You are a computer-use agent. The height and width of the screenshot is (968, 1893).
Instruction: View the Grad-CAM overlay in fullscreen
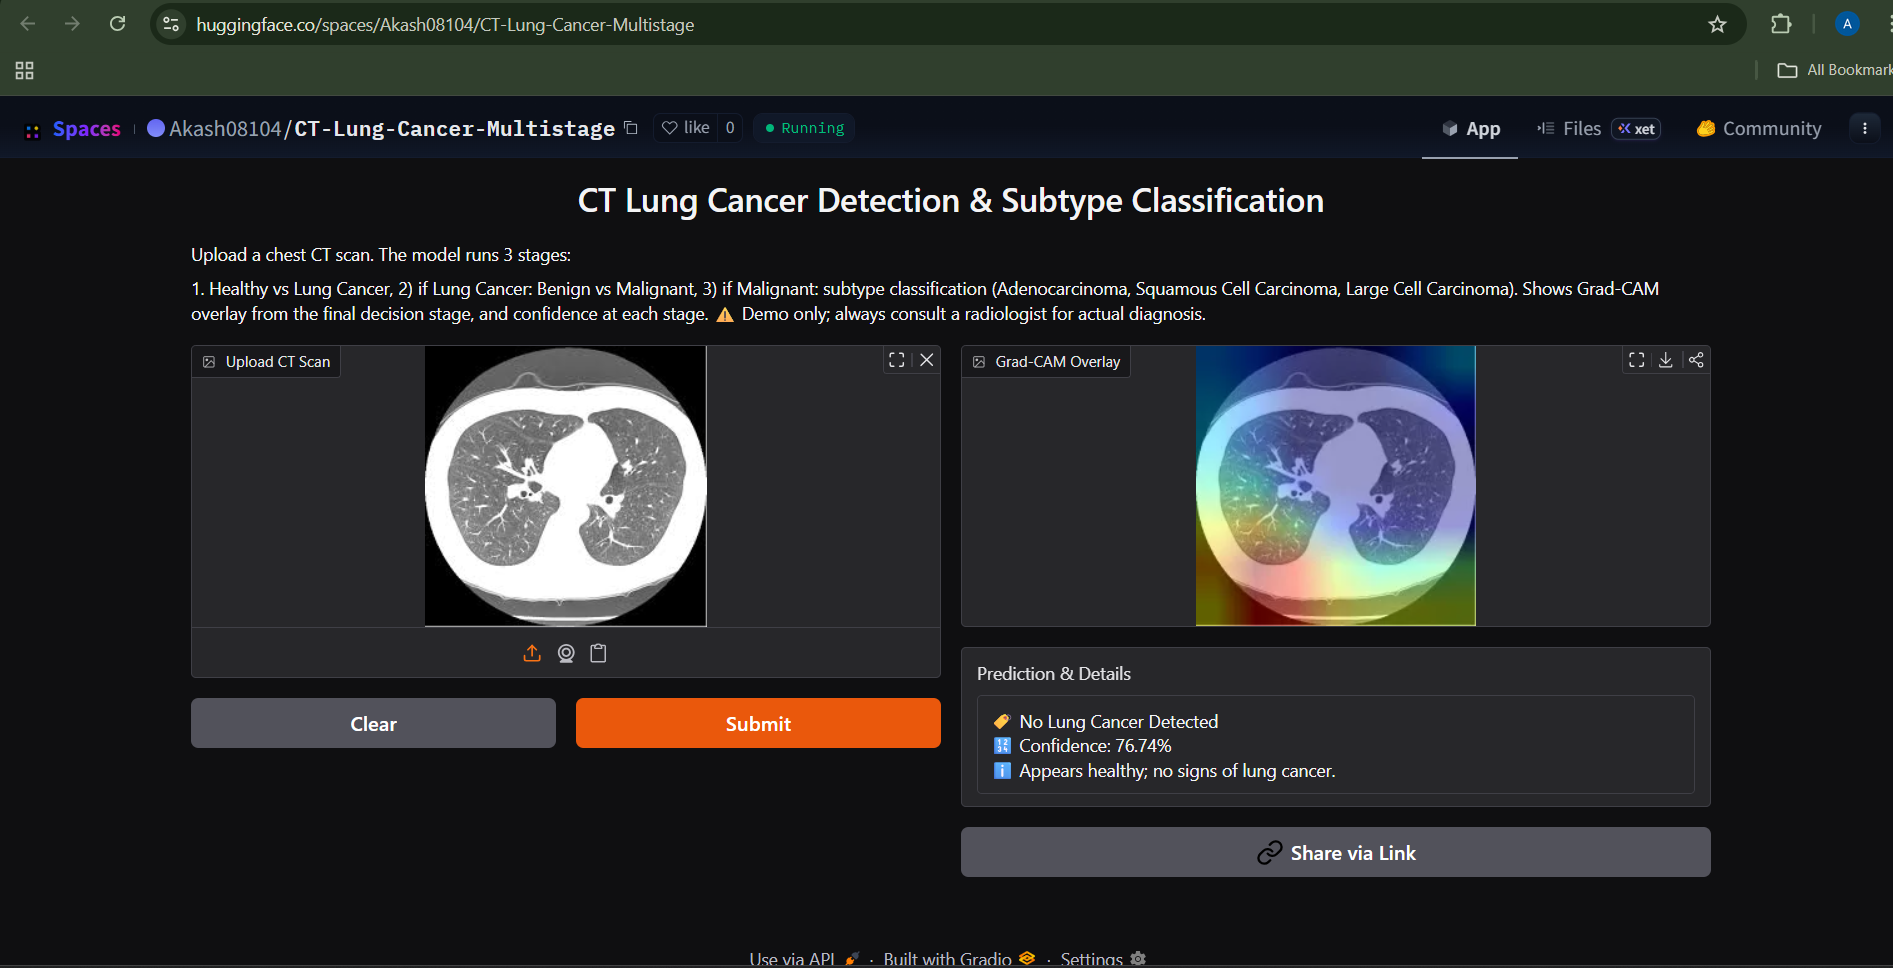[x=1635, y=360]
